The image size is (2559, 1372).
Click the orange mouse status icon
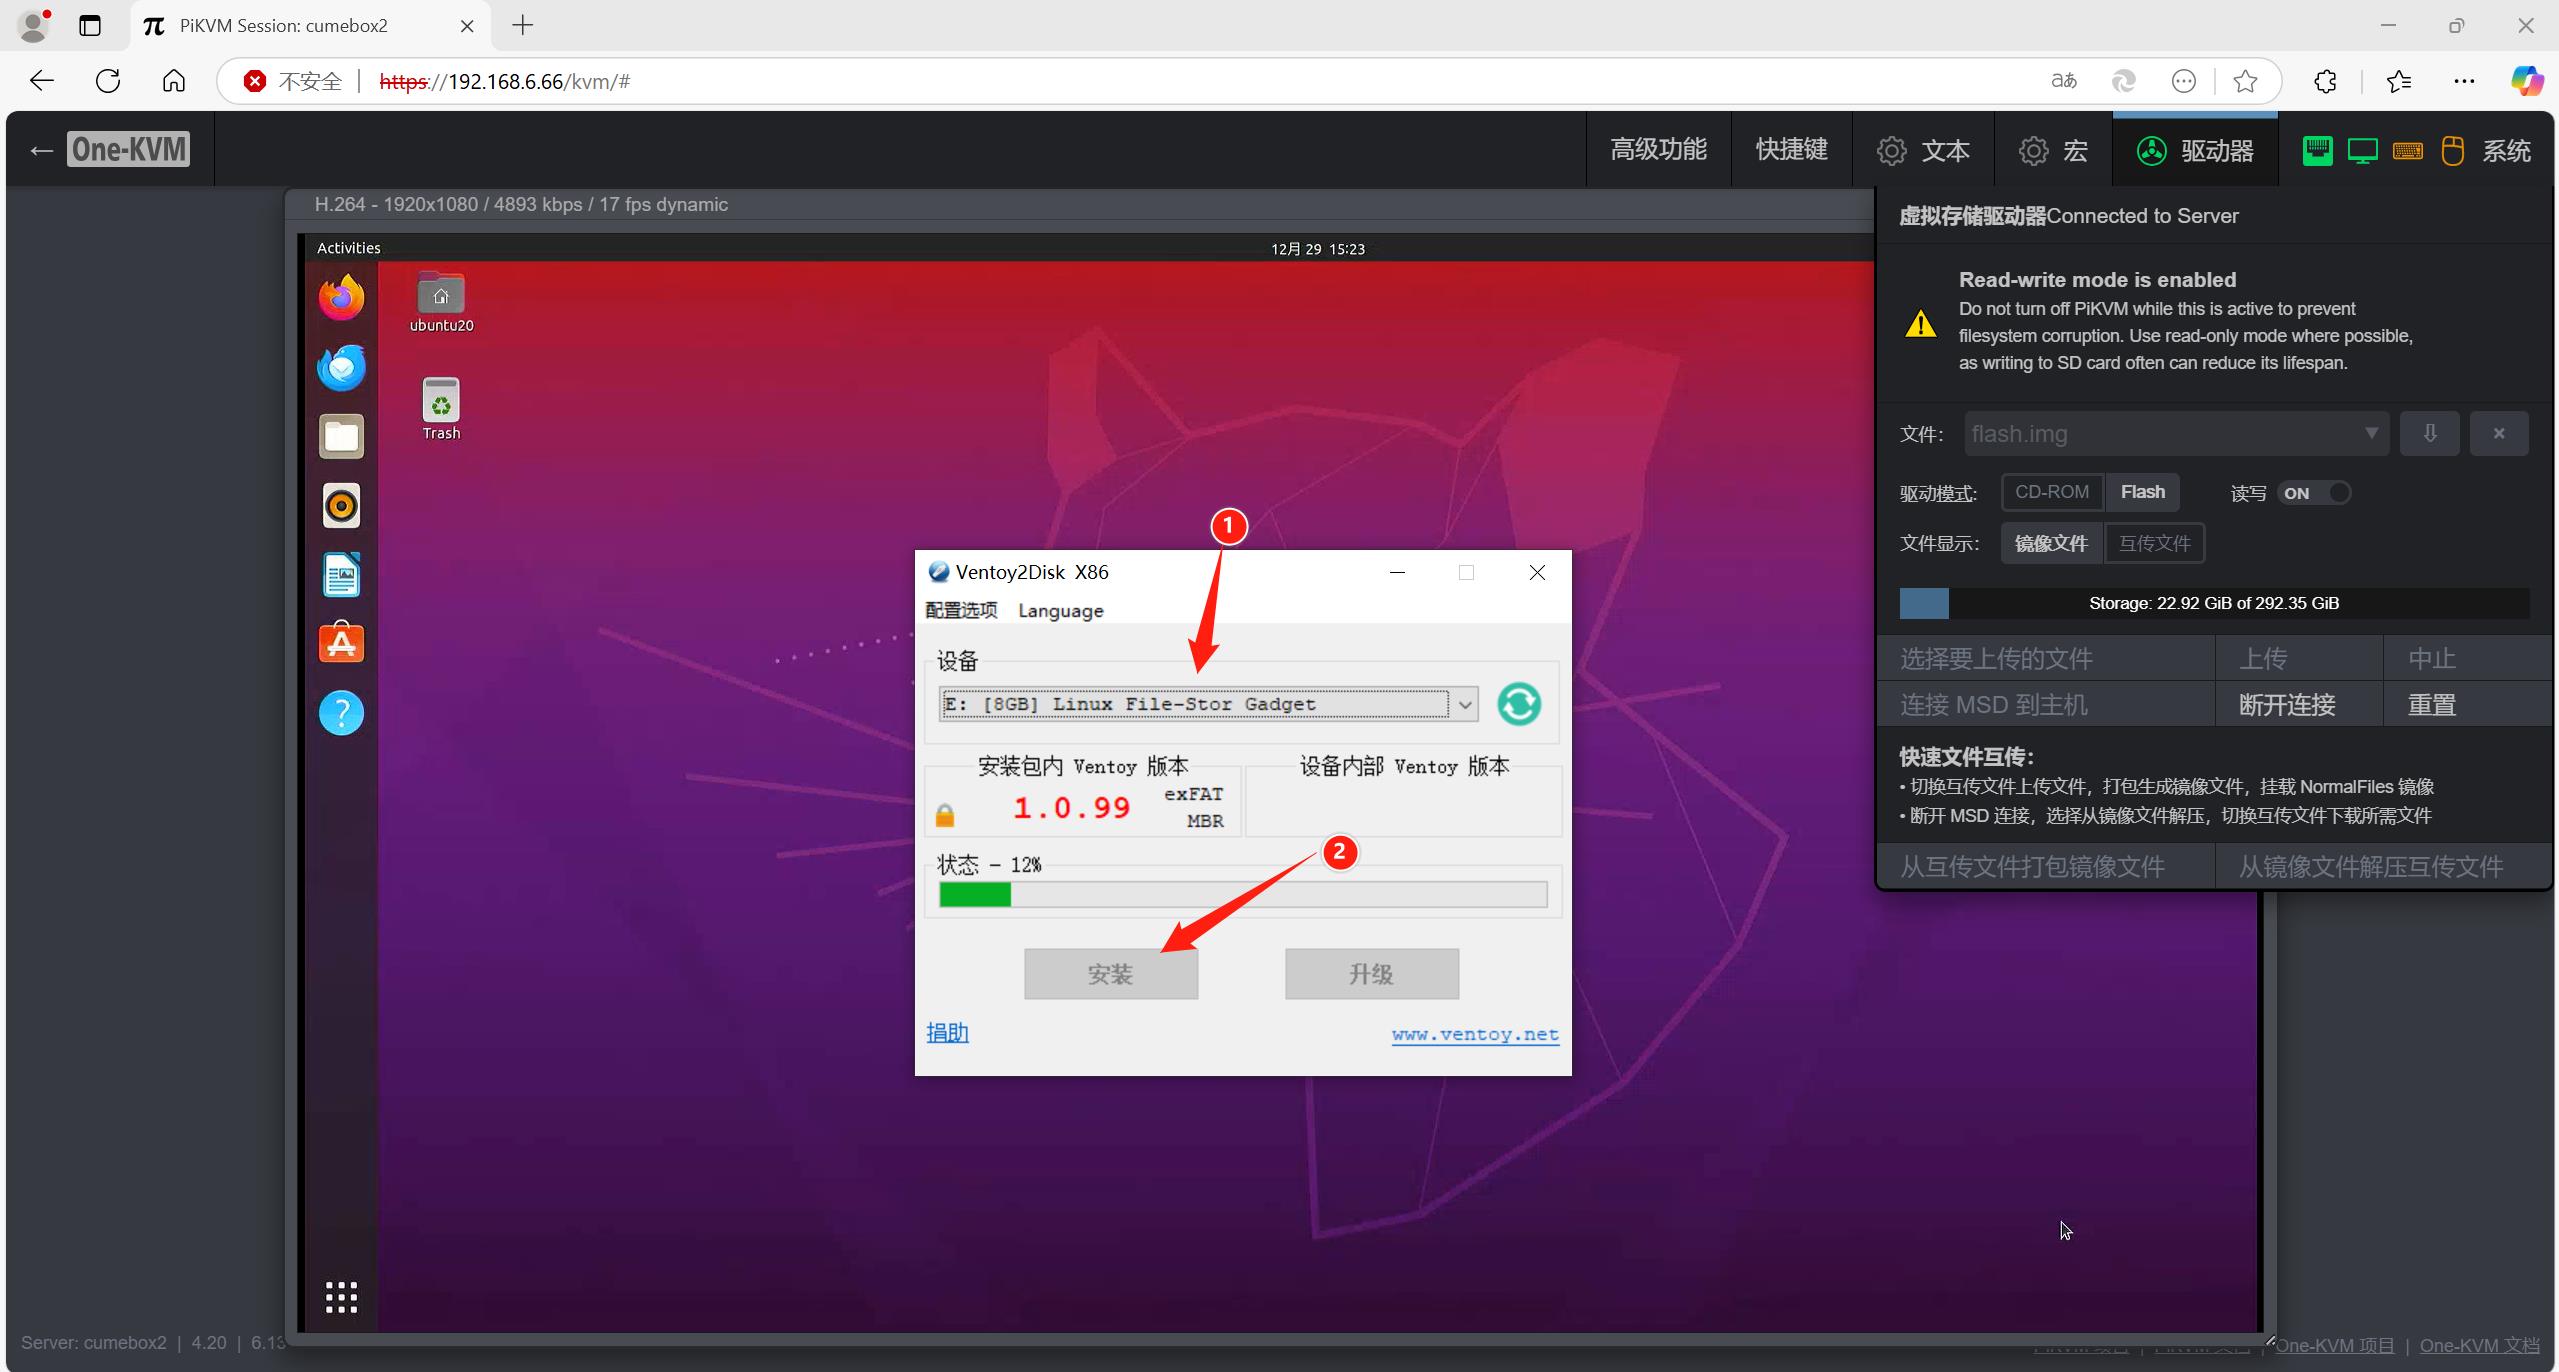[x=2452, y=151]
